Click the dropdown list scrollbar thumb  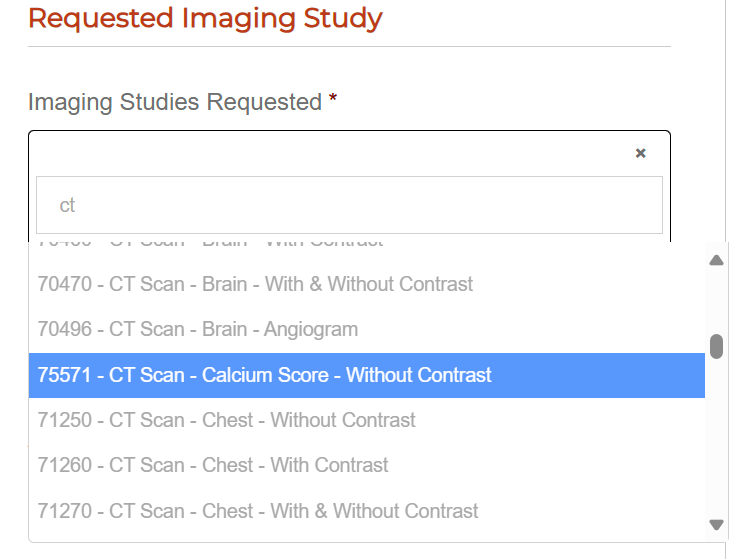tap(716, 346)
